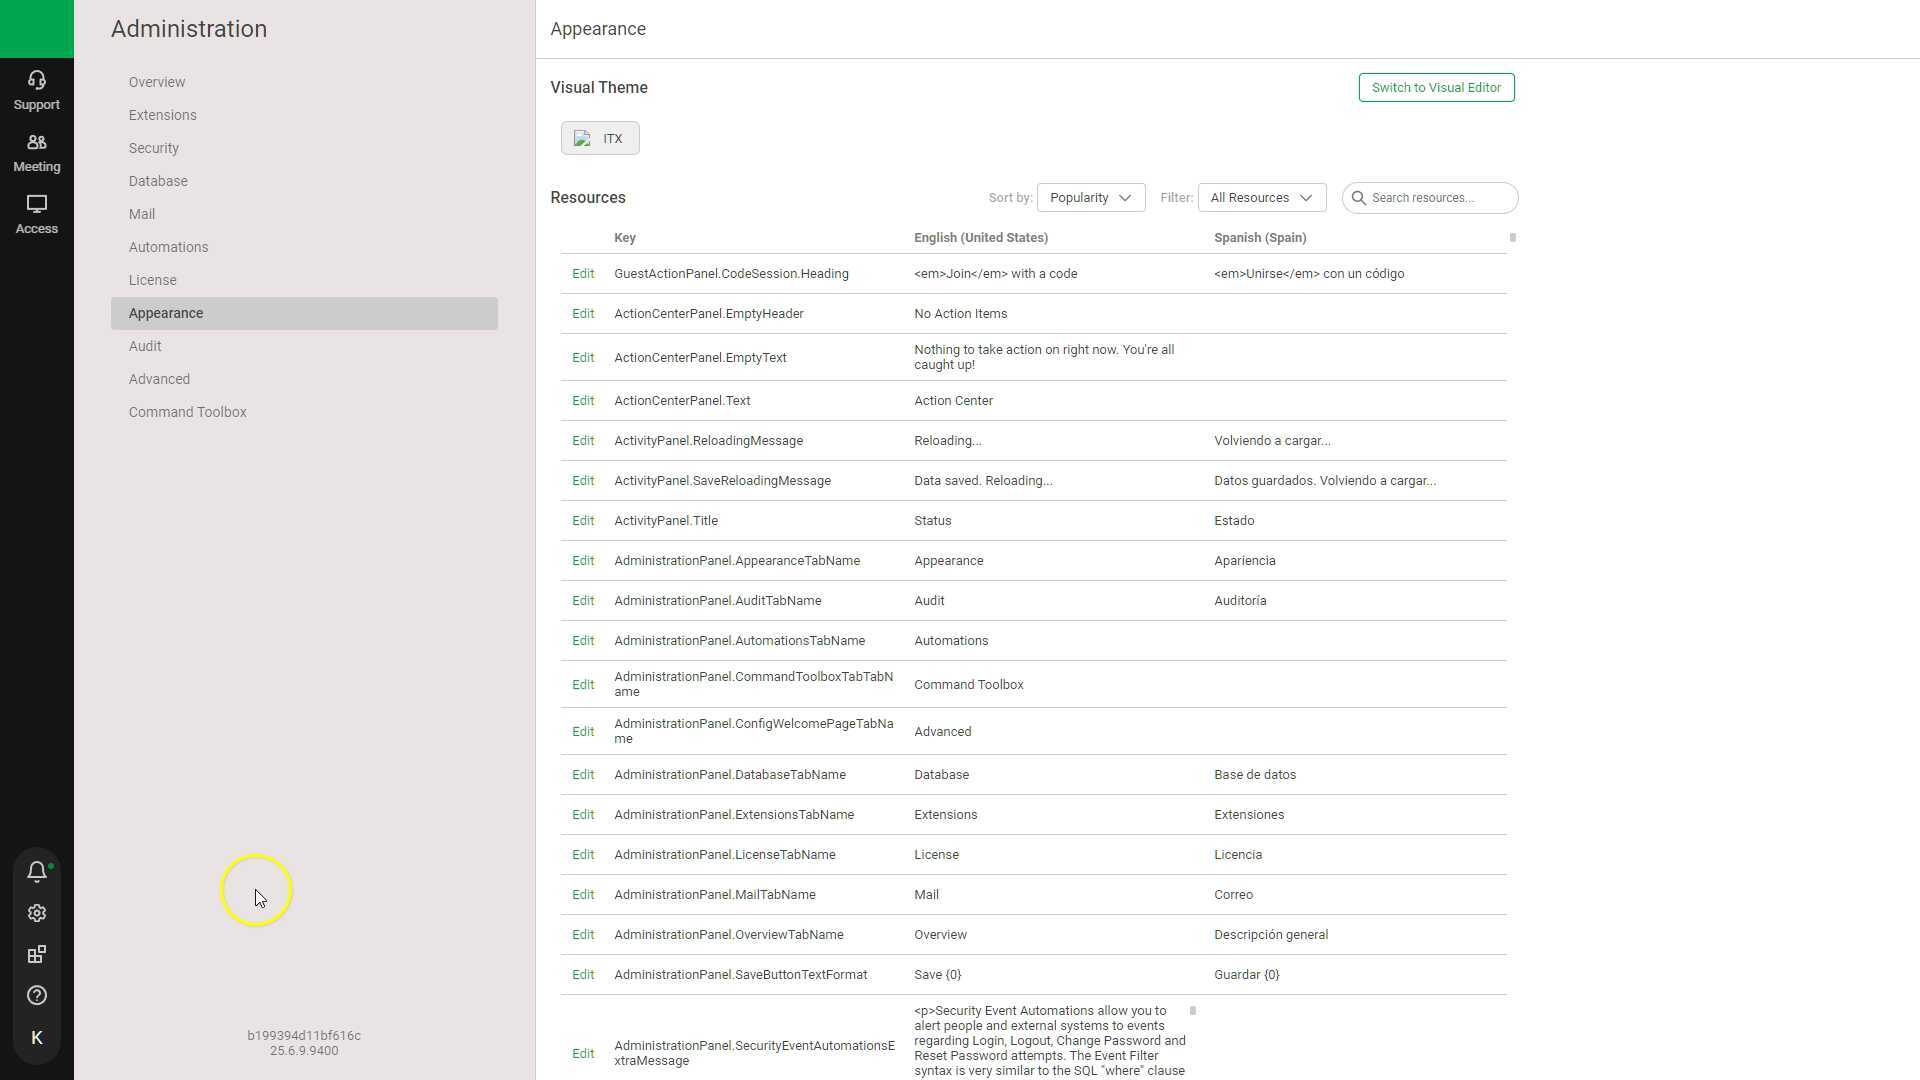The width and height of the screenshot is (1920, 1080).
Task: Go to the Security admin tab
Action: [154, 148]
